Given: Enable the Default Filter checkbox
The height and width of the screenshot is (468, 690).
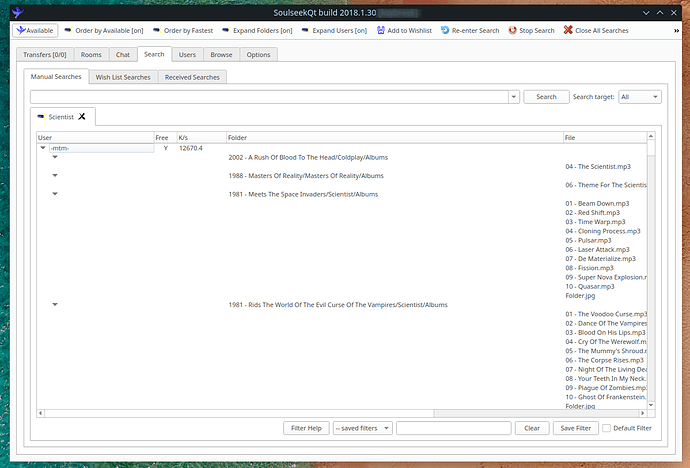Looking at the screenshot, I should [x=606, y=428].
